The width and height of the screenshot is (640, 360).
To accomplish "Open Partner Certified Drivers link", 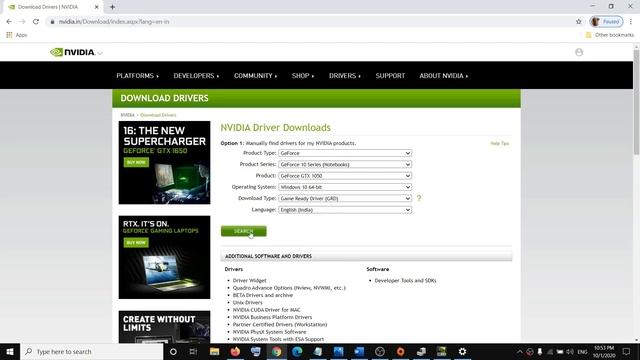I will tap(280, 325).
